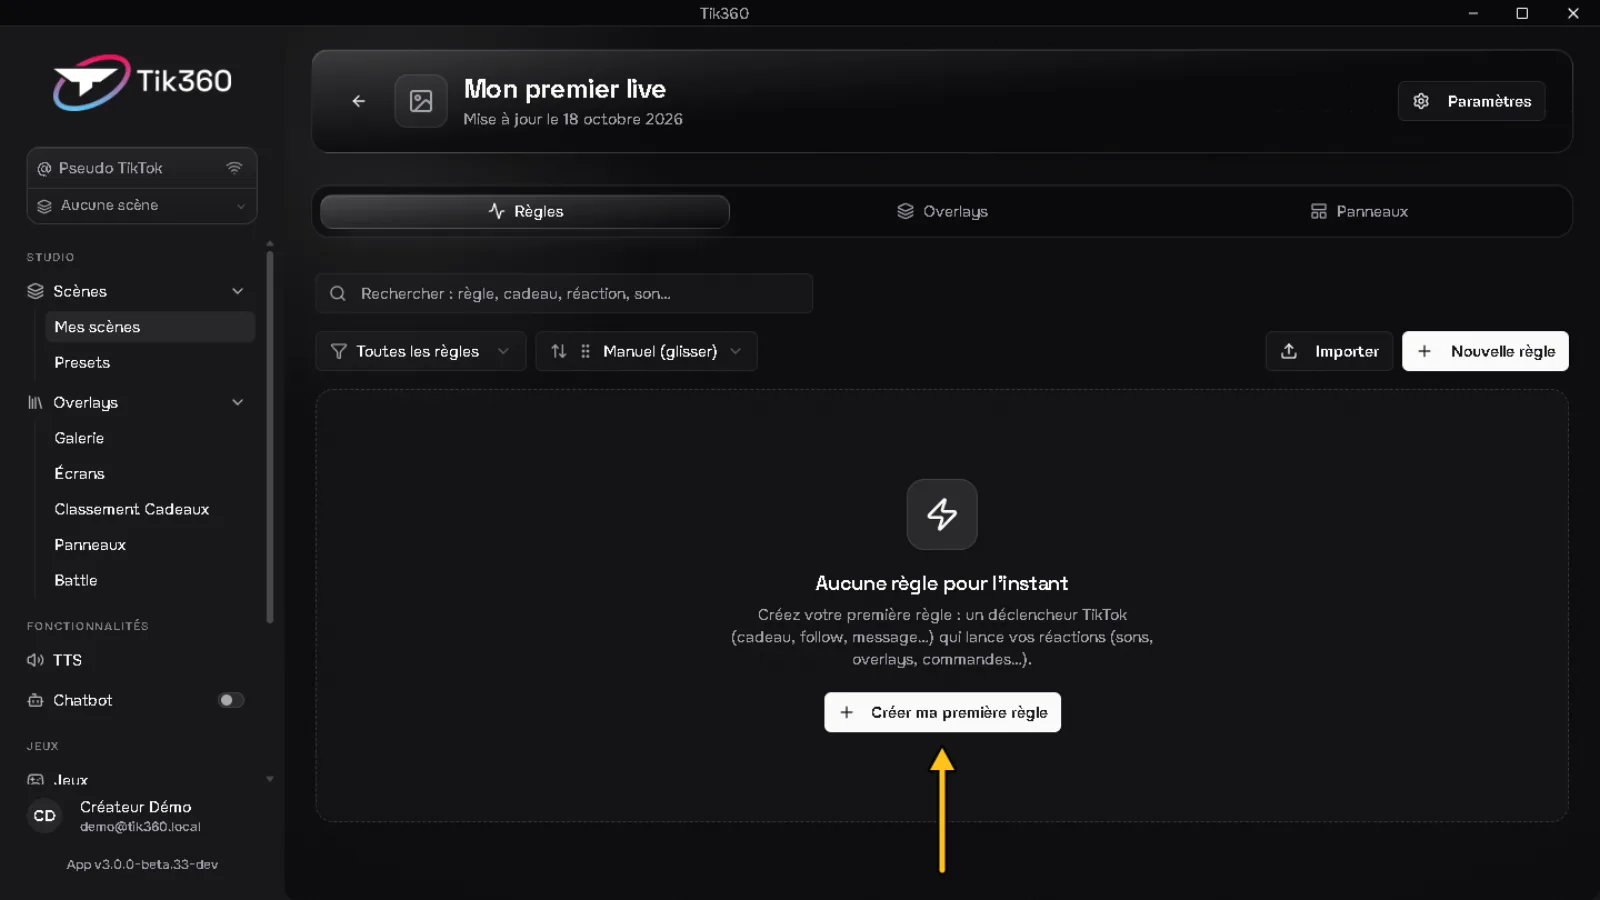The height and width of the screenshot is (900, 1600).
Task: Click the Tik360 logo icon
Action: [x=91, y=82]
